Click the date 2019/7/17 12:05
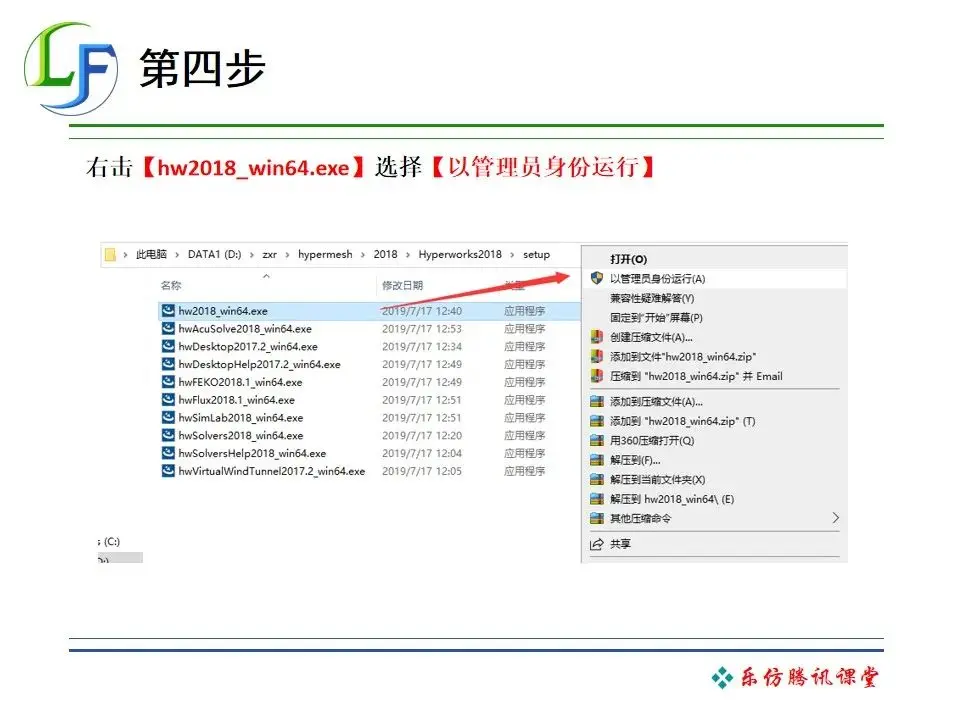Viewport: 960px width, 720px height. 422,471
